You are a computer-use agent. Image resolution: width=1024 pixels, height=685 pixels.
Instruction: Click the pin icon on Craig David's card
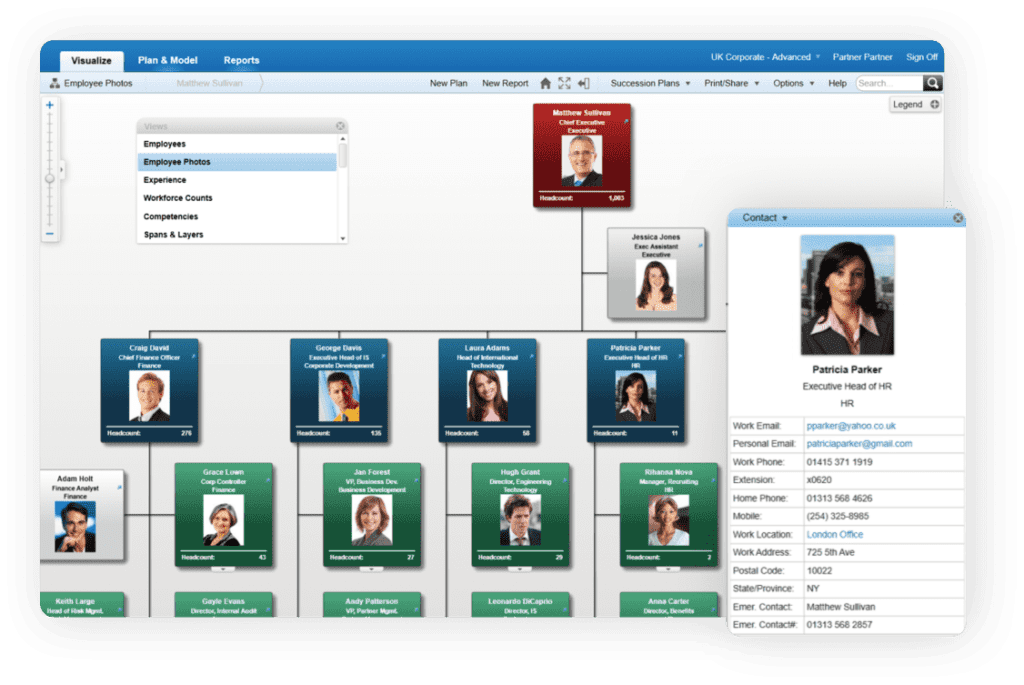click(193, 357)
